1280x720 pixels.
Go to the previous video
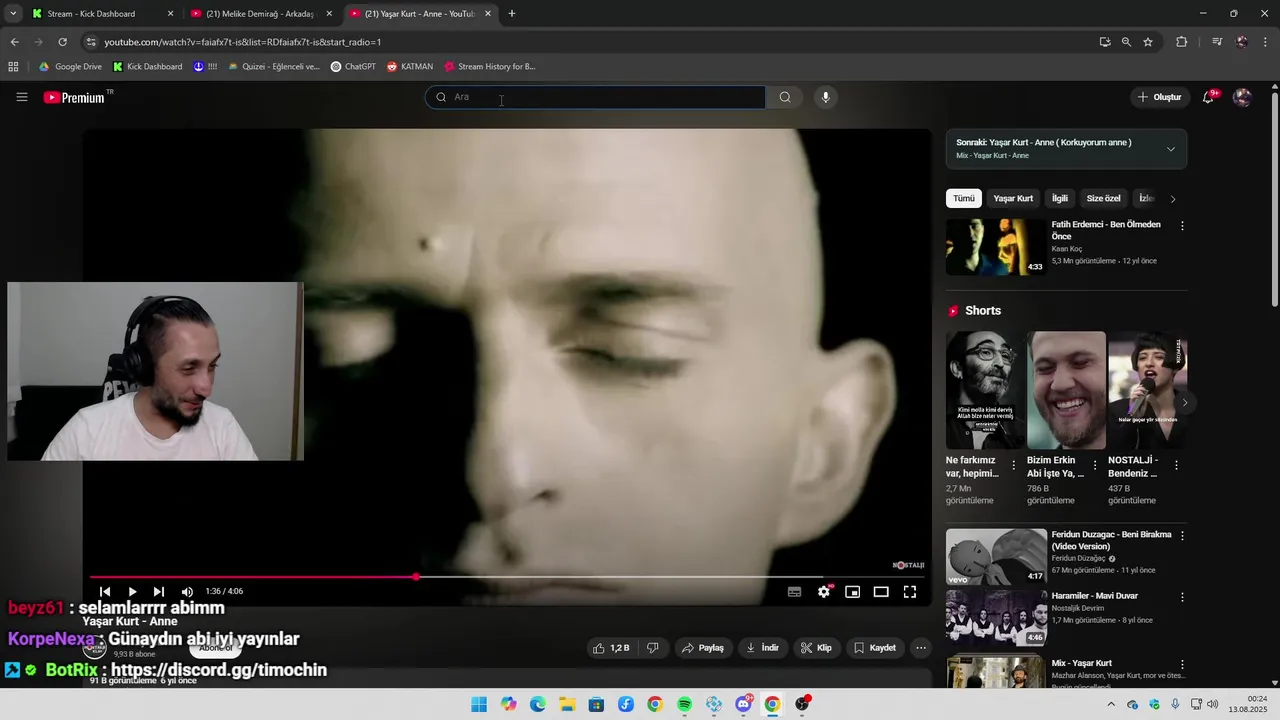tap(105, 592)
